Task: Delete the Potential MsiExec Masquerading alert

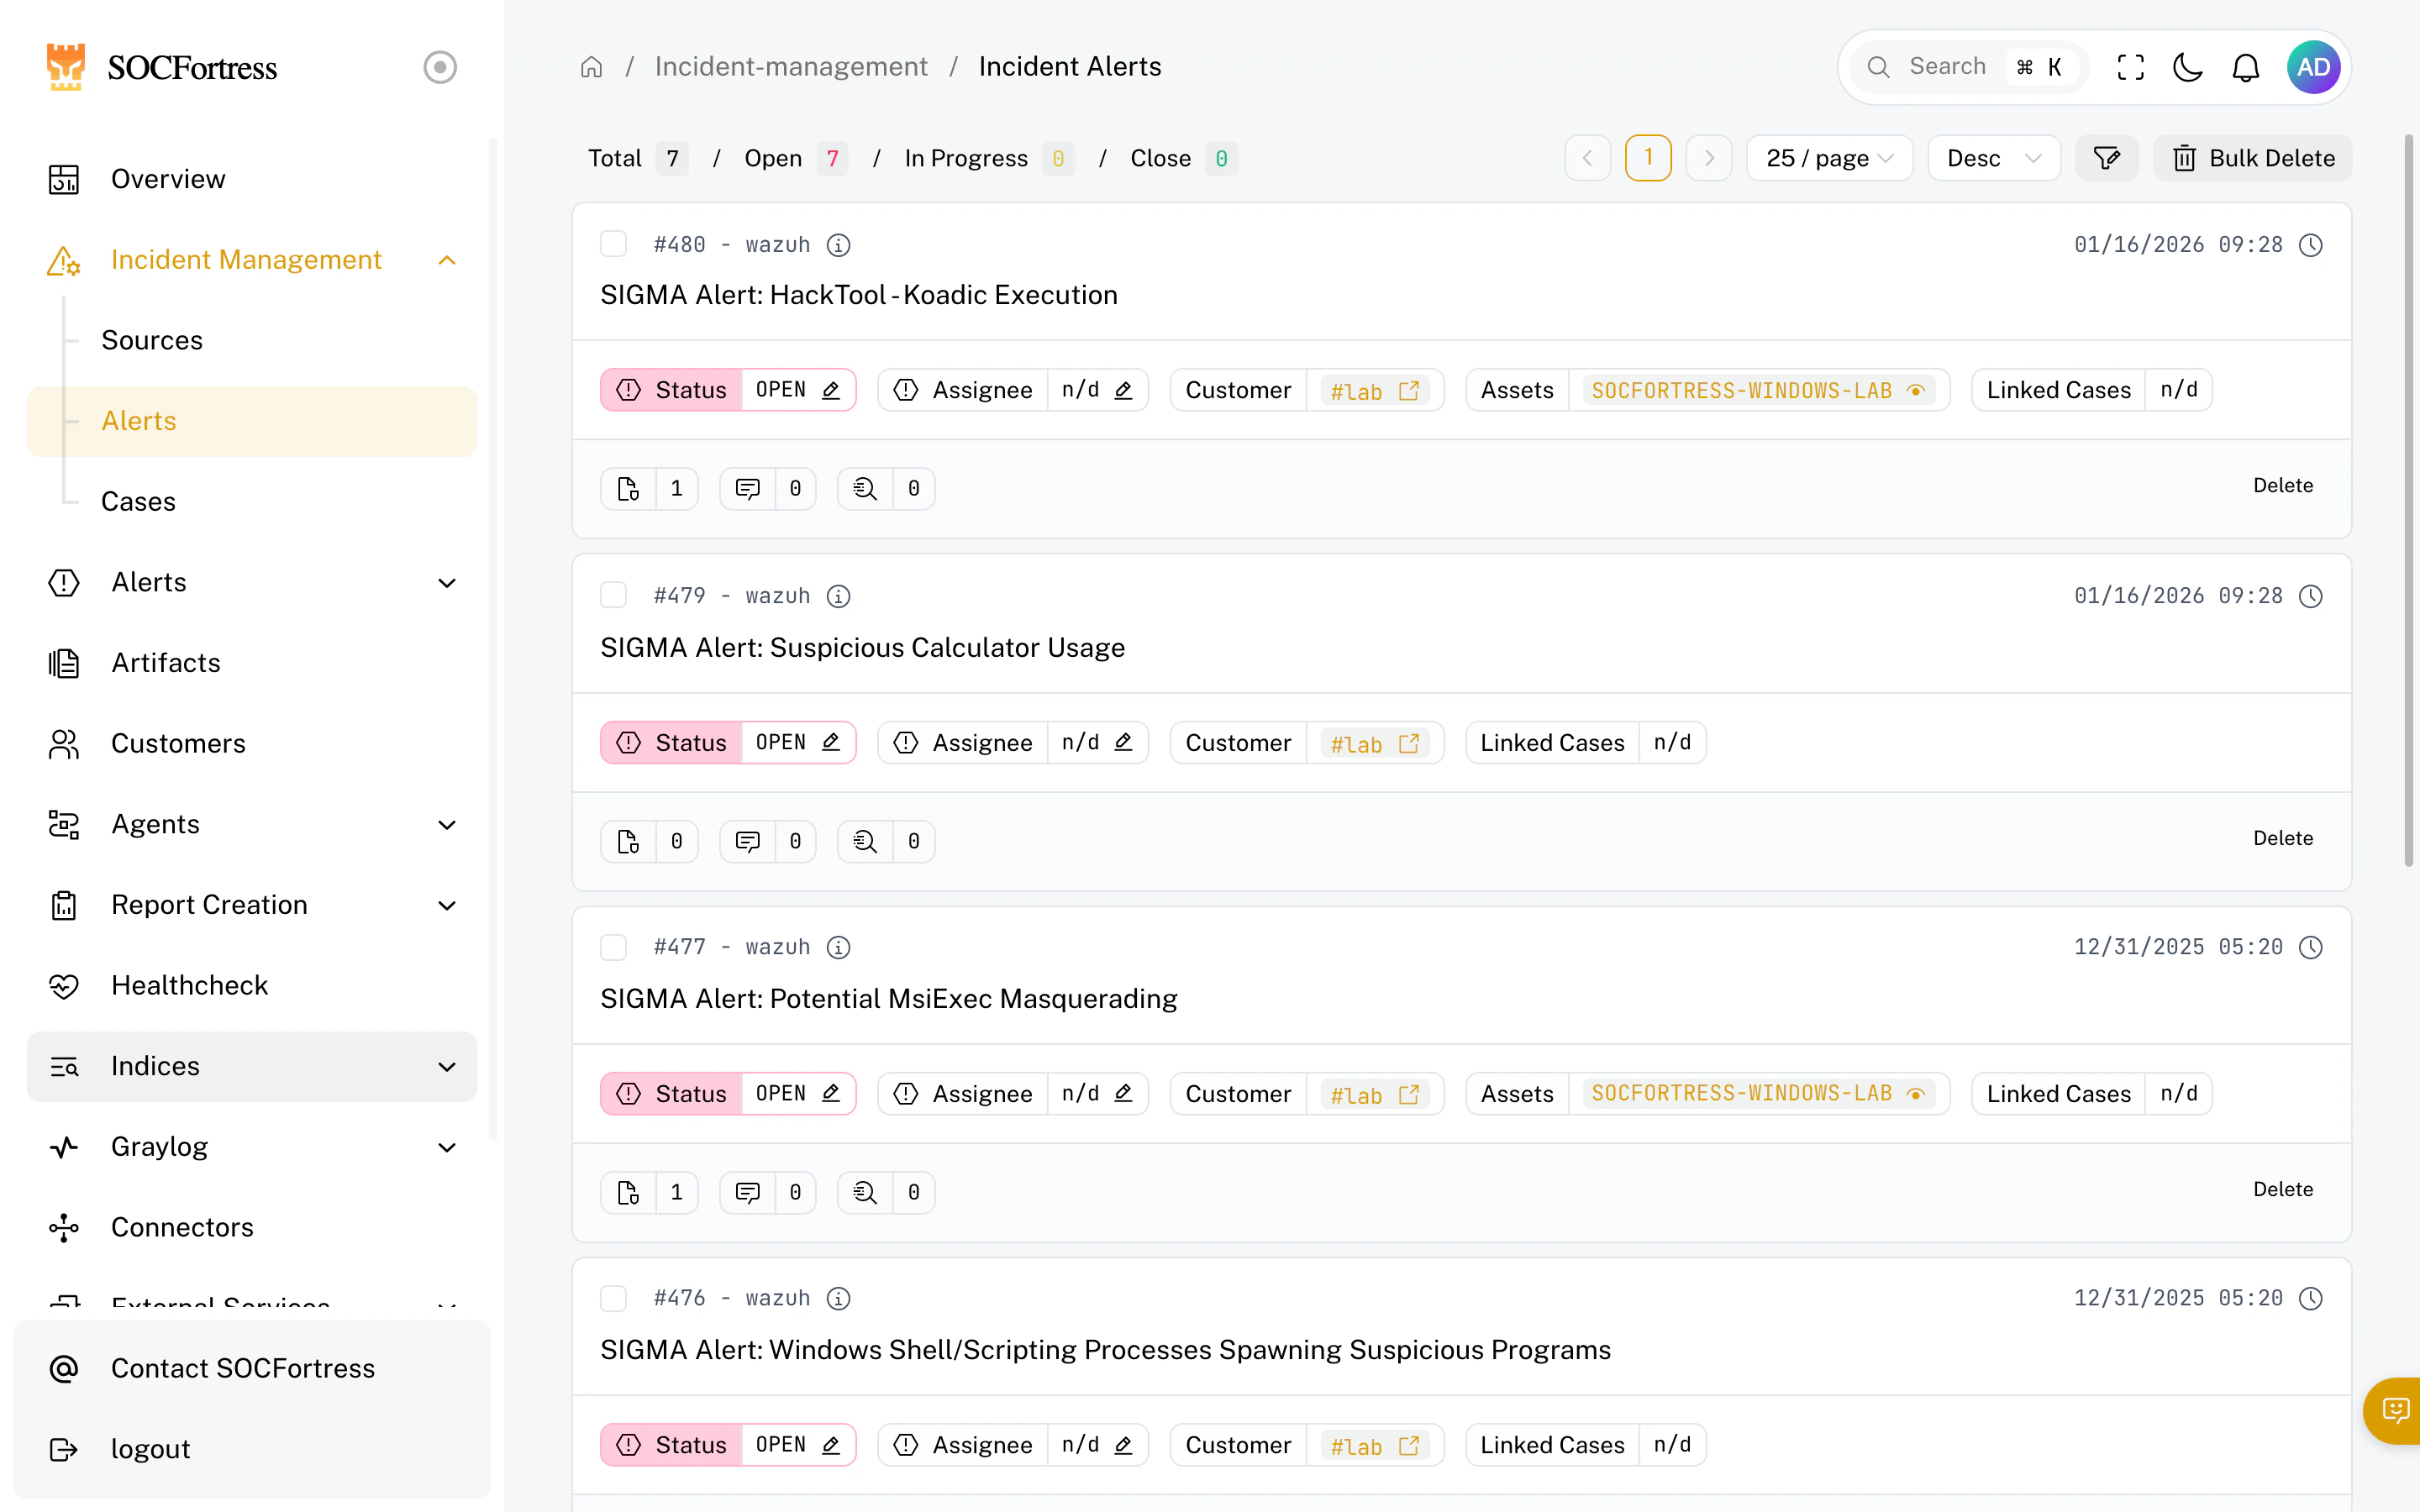Action: [2283, 1190]
